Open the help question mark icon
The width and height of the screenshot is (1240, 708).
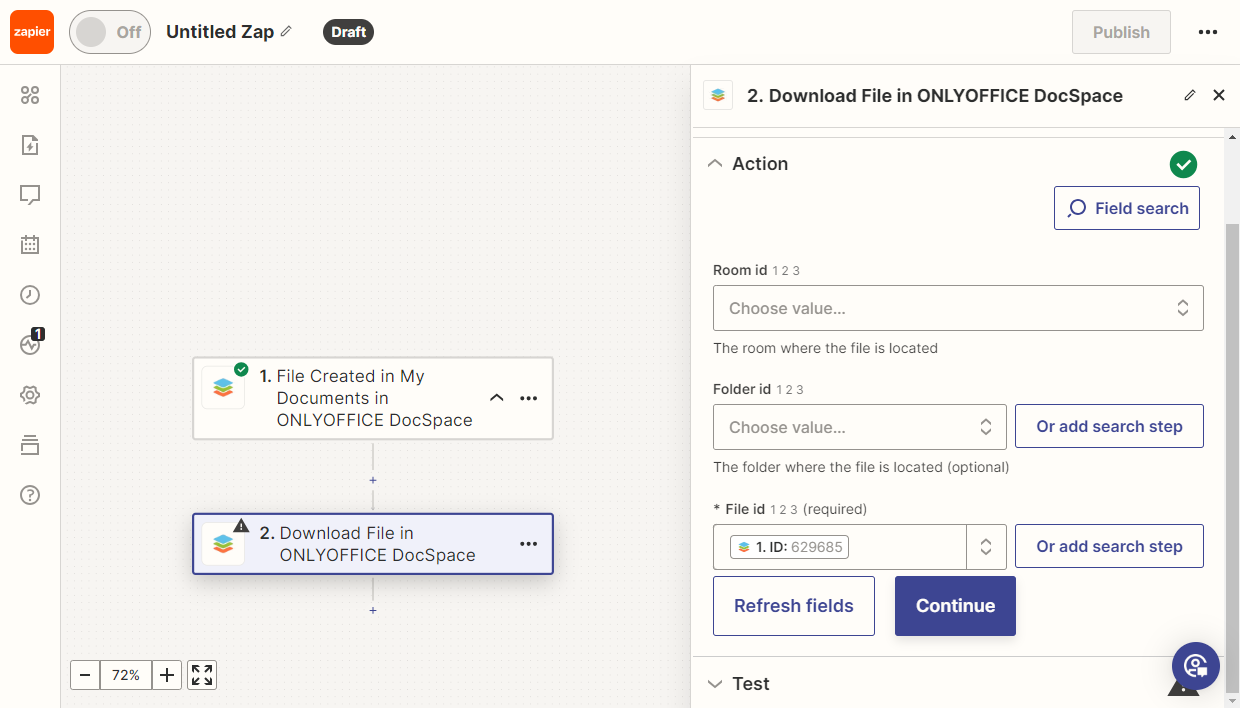click(30, 495)
